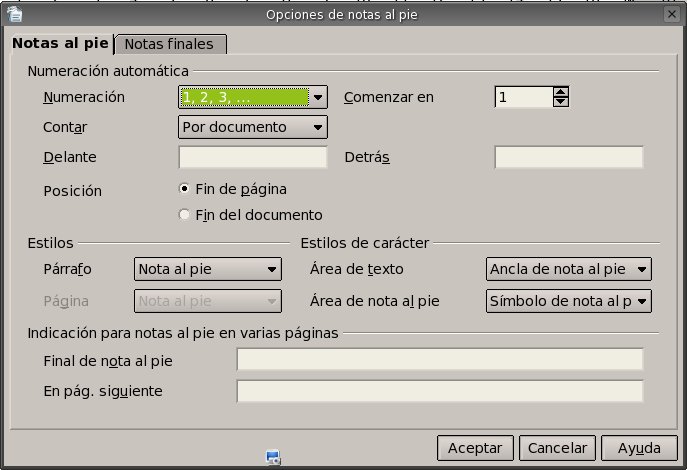This screenshot has width=687, height=470.
Task: Increase the Comenzar en value with up arrow
Action: click(x=561, y=92)
